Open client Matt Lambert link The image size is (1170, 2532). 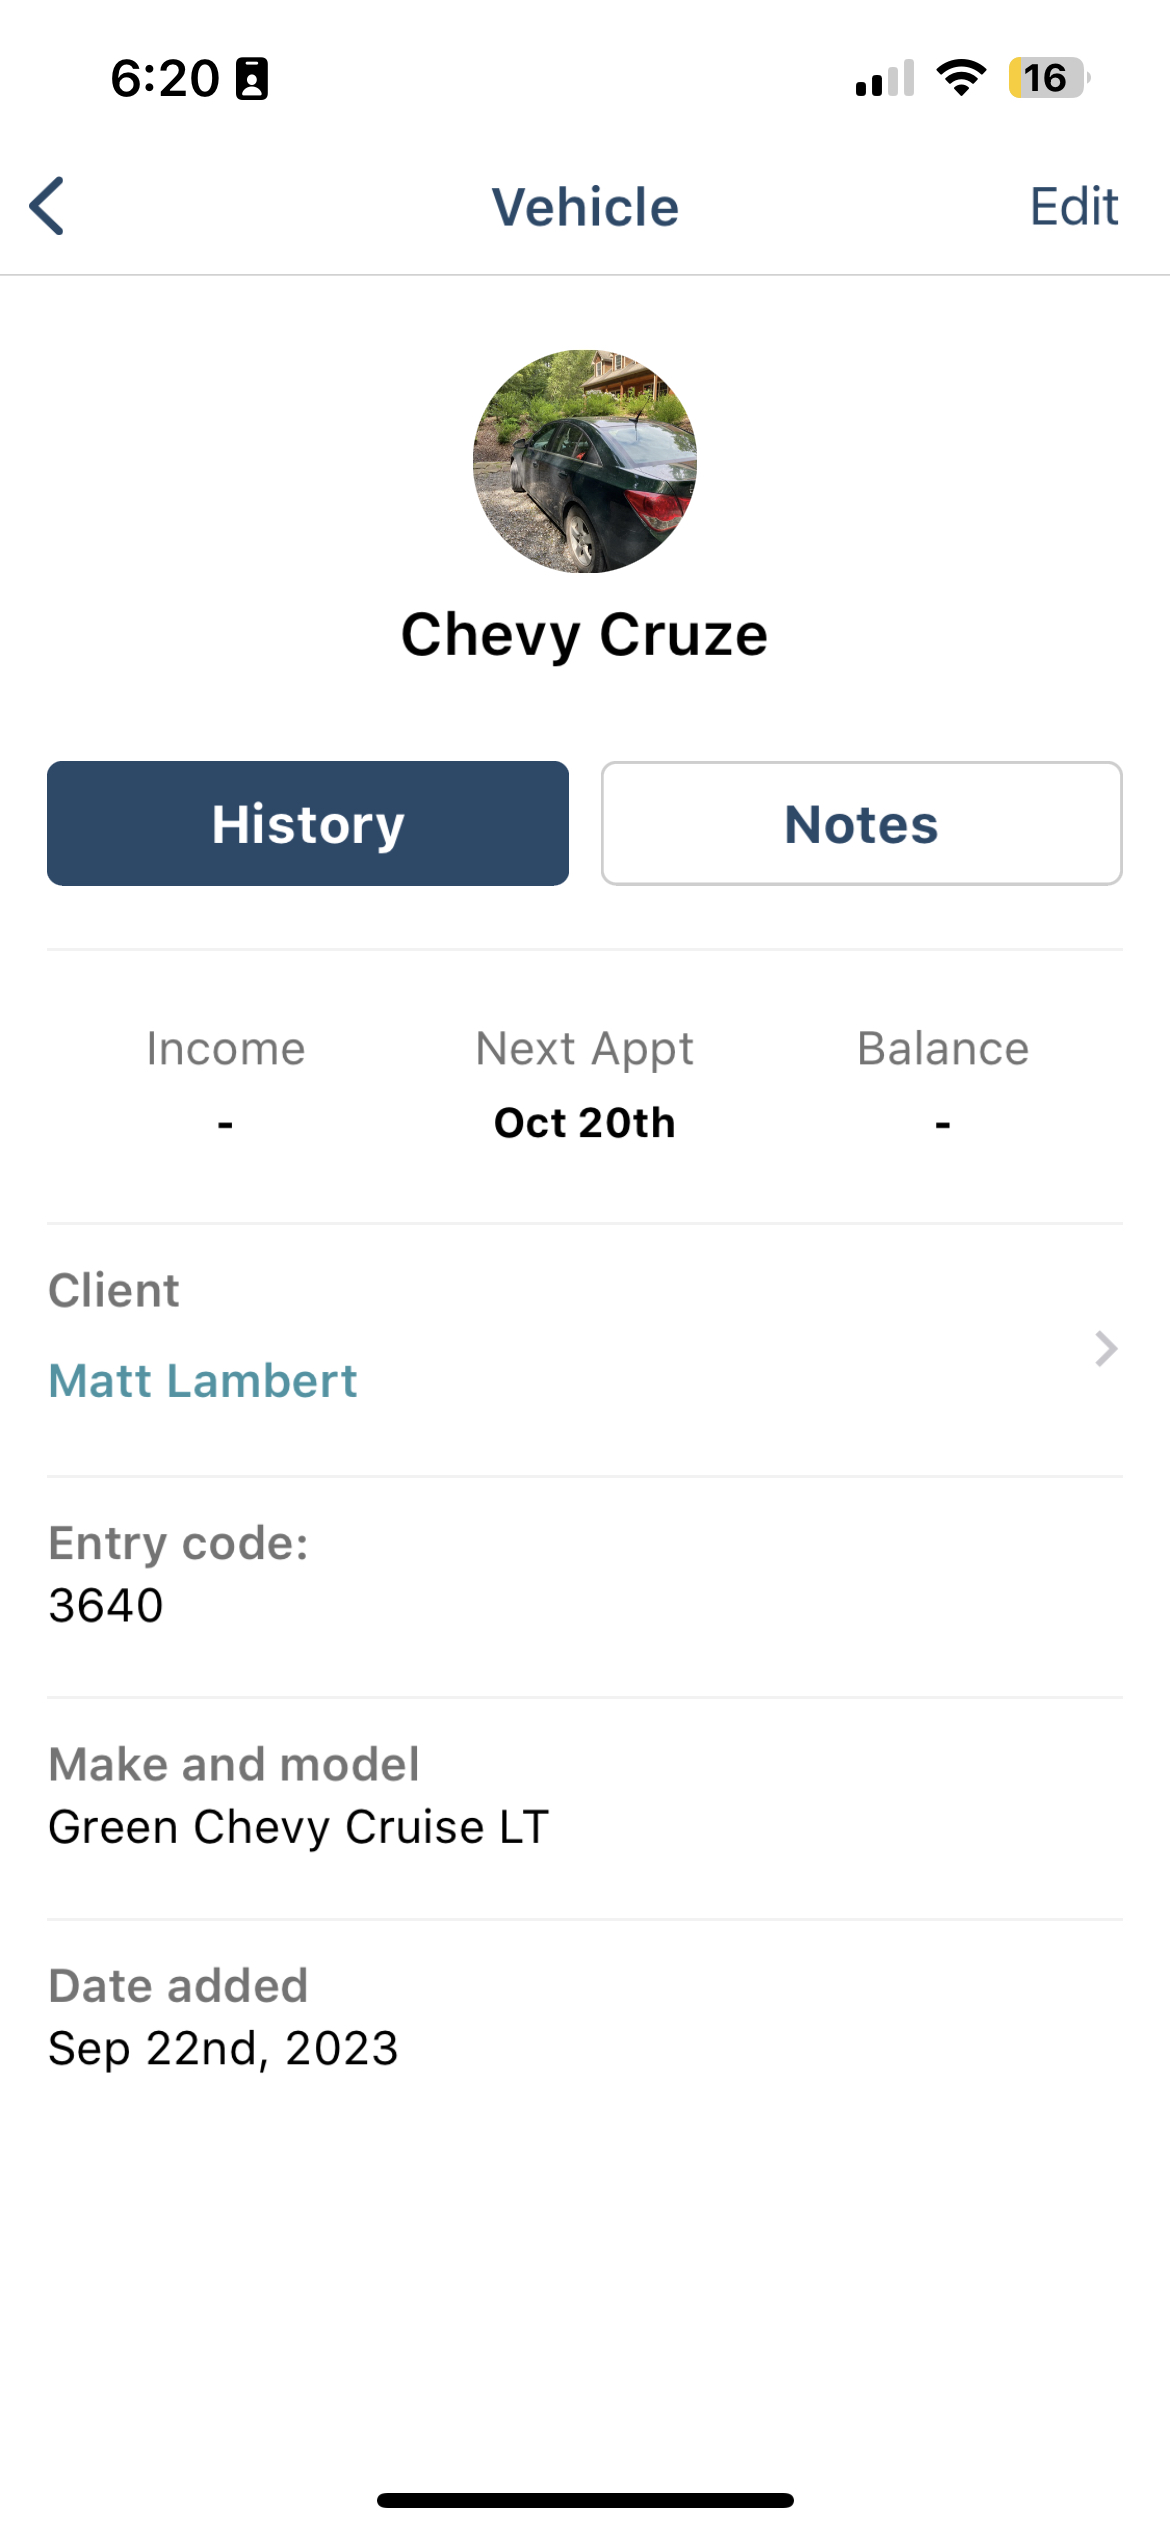[x=203, y=1381]
